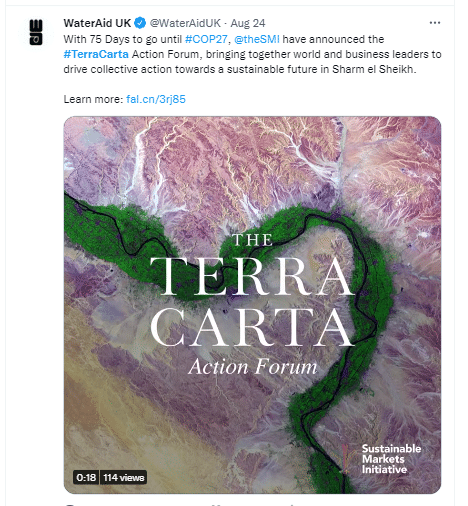Open the fal.cn/3rj85 link
Viewport: 468px width, 506px height.
[156, 99]
